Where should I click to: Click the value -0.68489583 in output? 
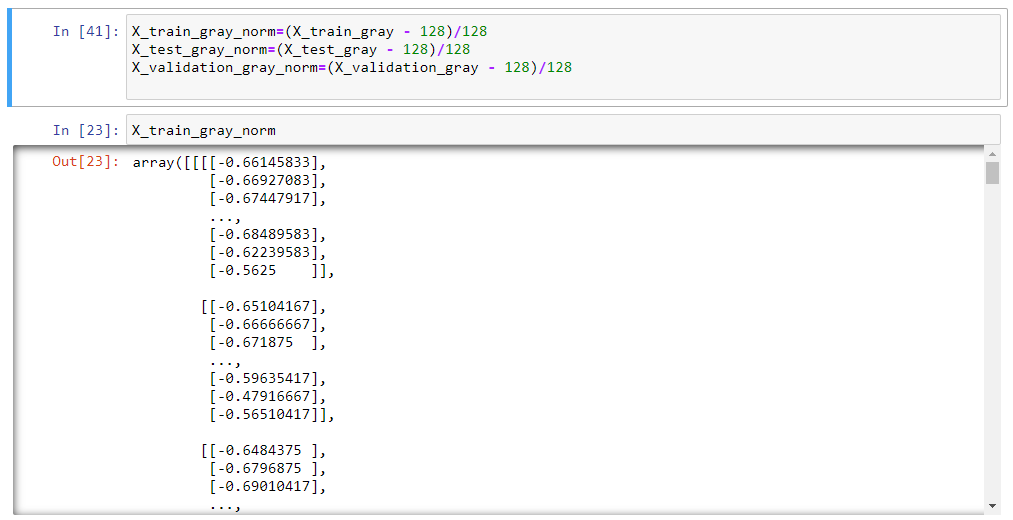(264, 234)
